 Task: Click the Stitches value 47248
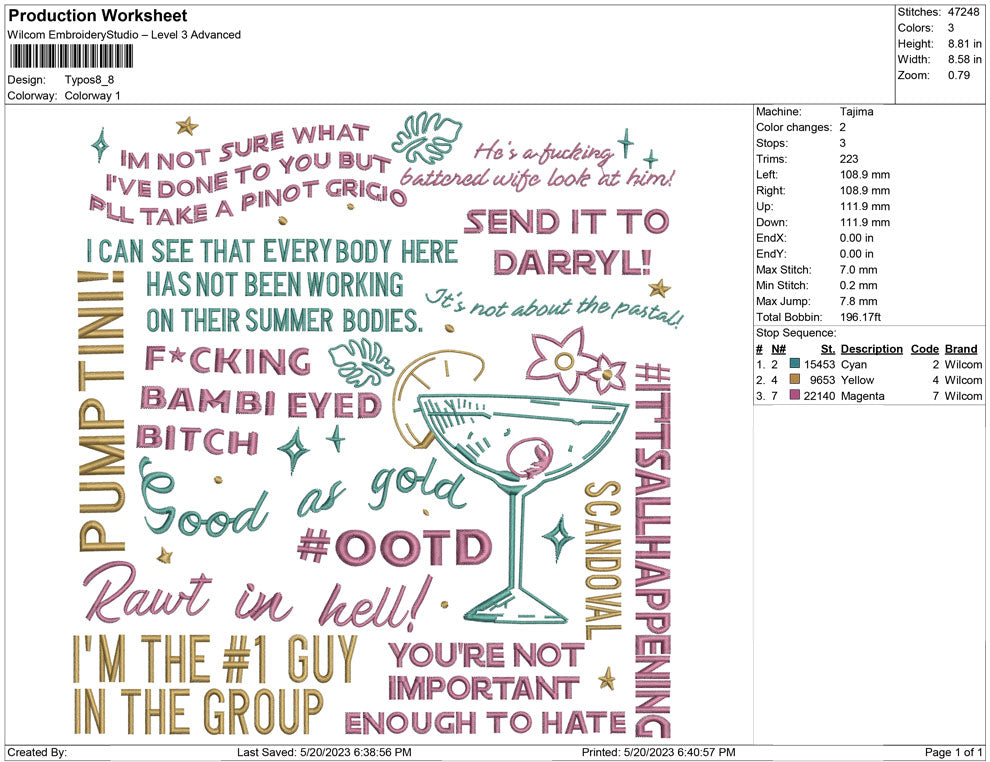click(x=963, y=12)
